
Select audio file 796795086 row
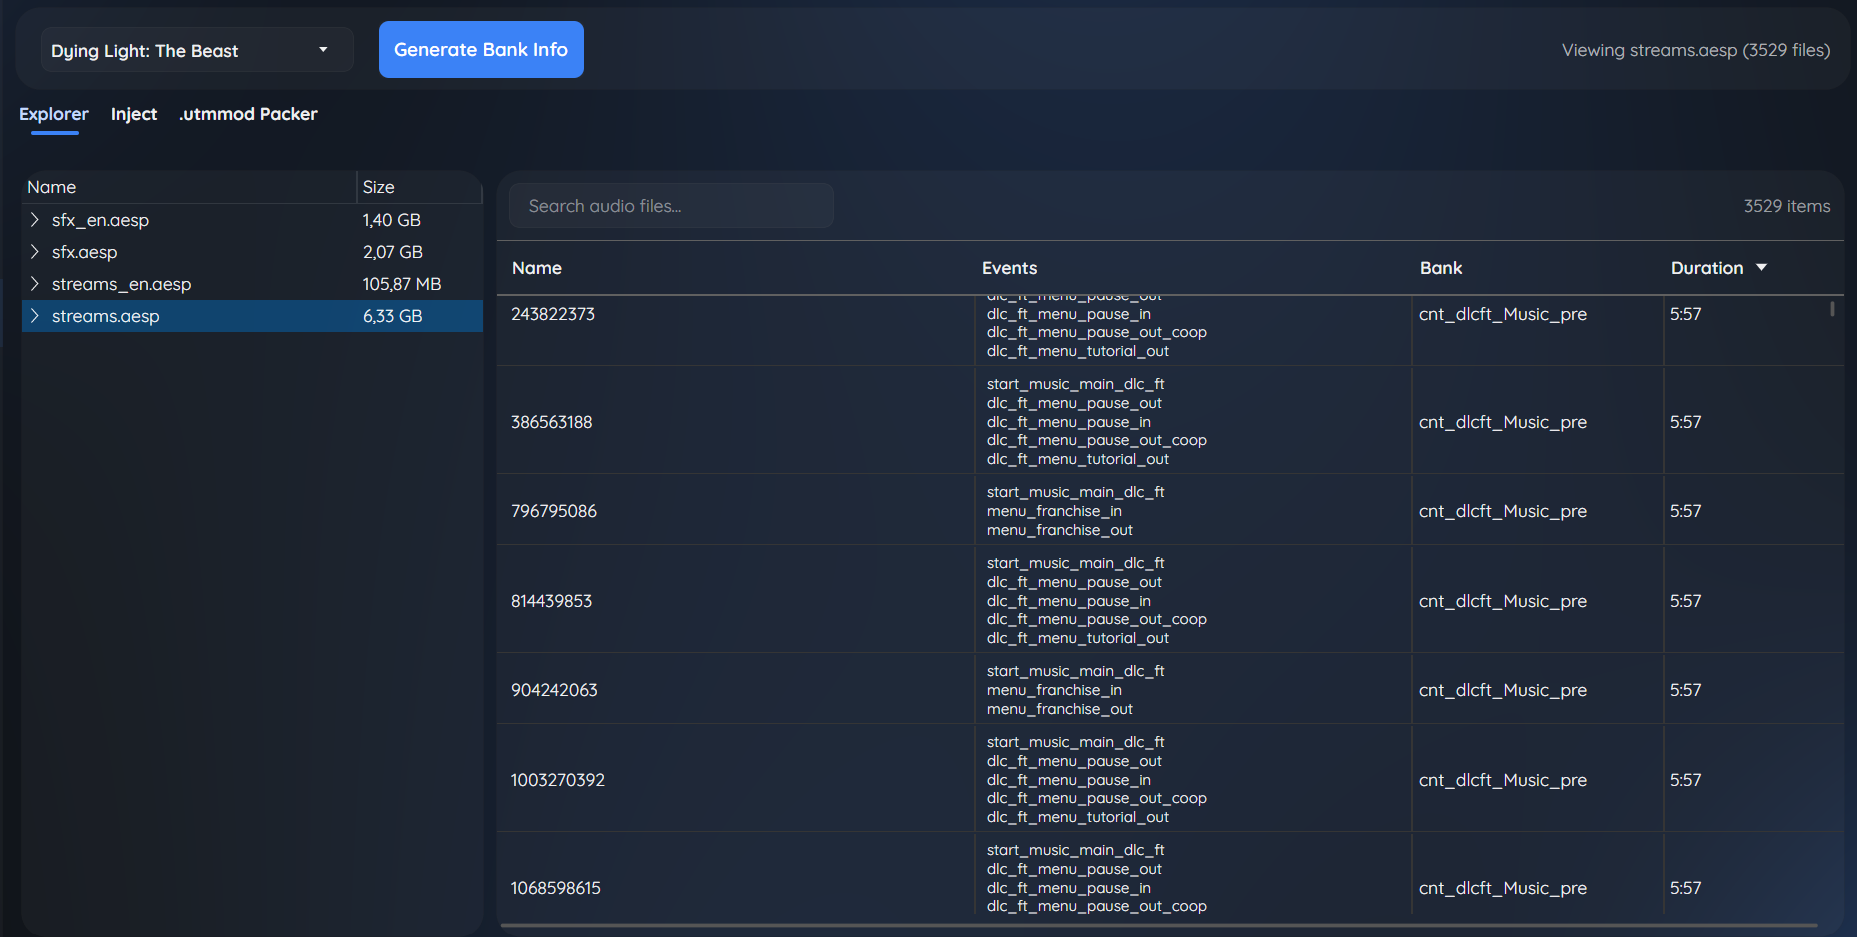[1170, 511]
